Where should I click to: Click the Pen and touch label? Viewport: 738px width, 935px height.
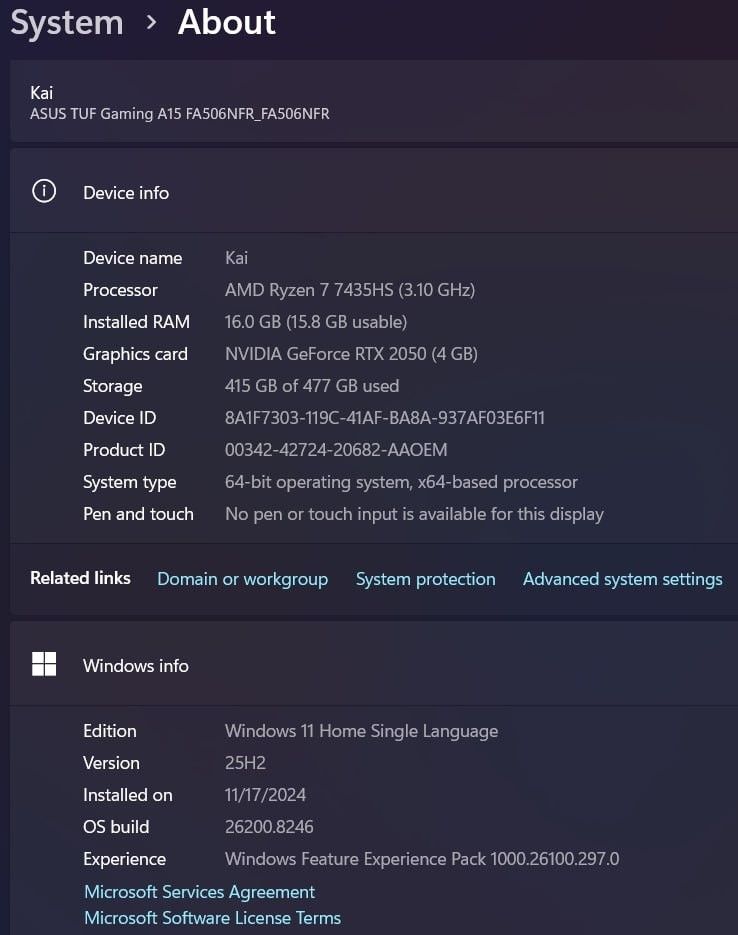(138, 514)
